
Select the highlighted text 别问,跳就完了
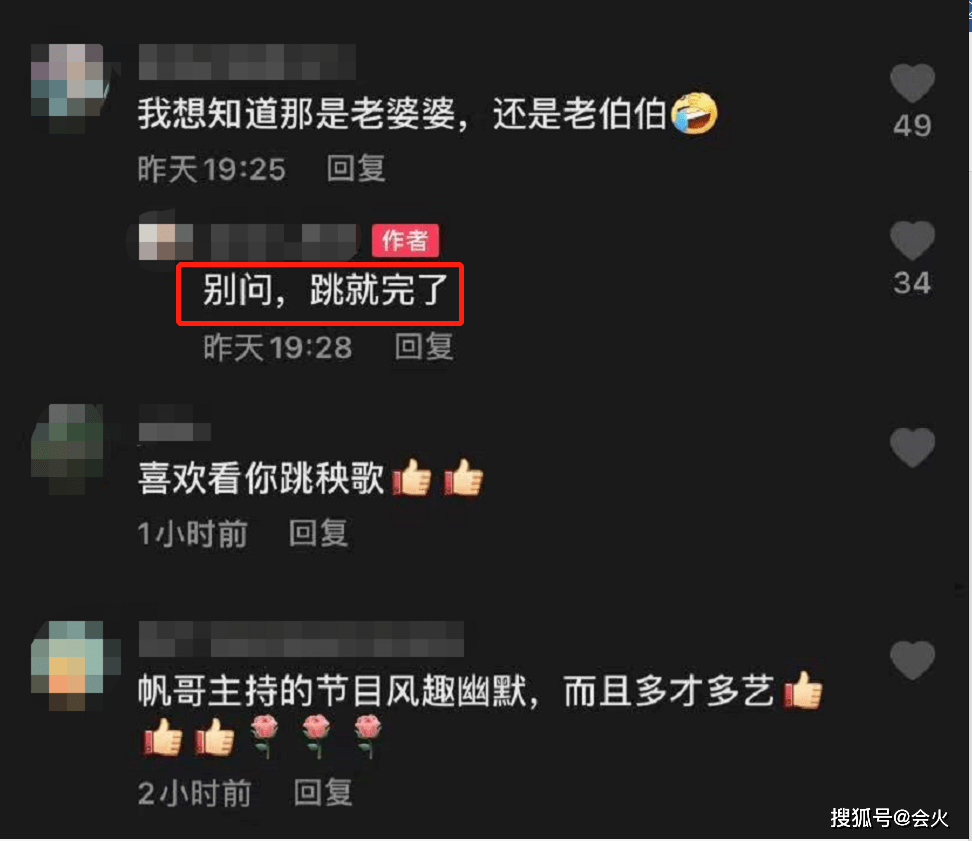pos(325,290)
